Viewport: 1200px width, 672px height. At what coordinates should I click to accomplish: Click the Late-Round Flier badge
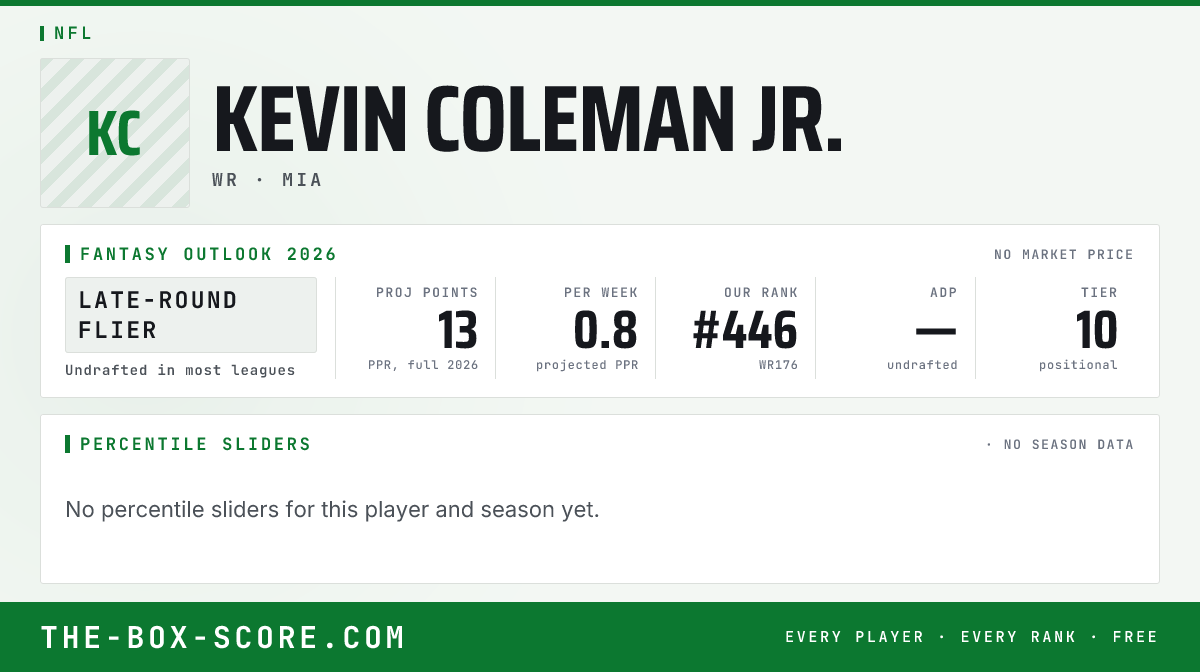point(191,315)
